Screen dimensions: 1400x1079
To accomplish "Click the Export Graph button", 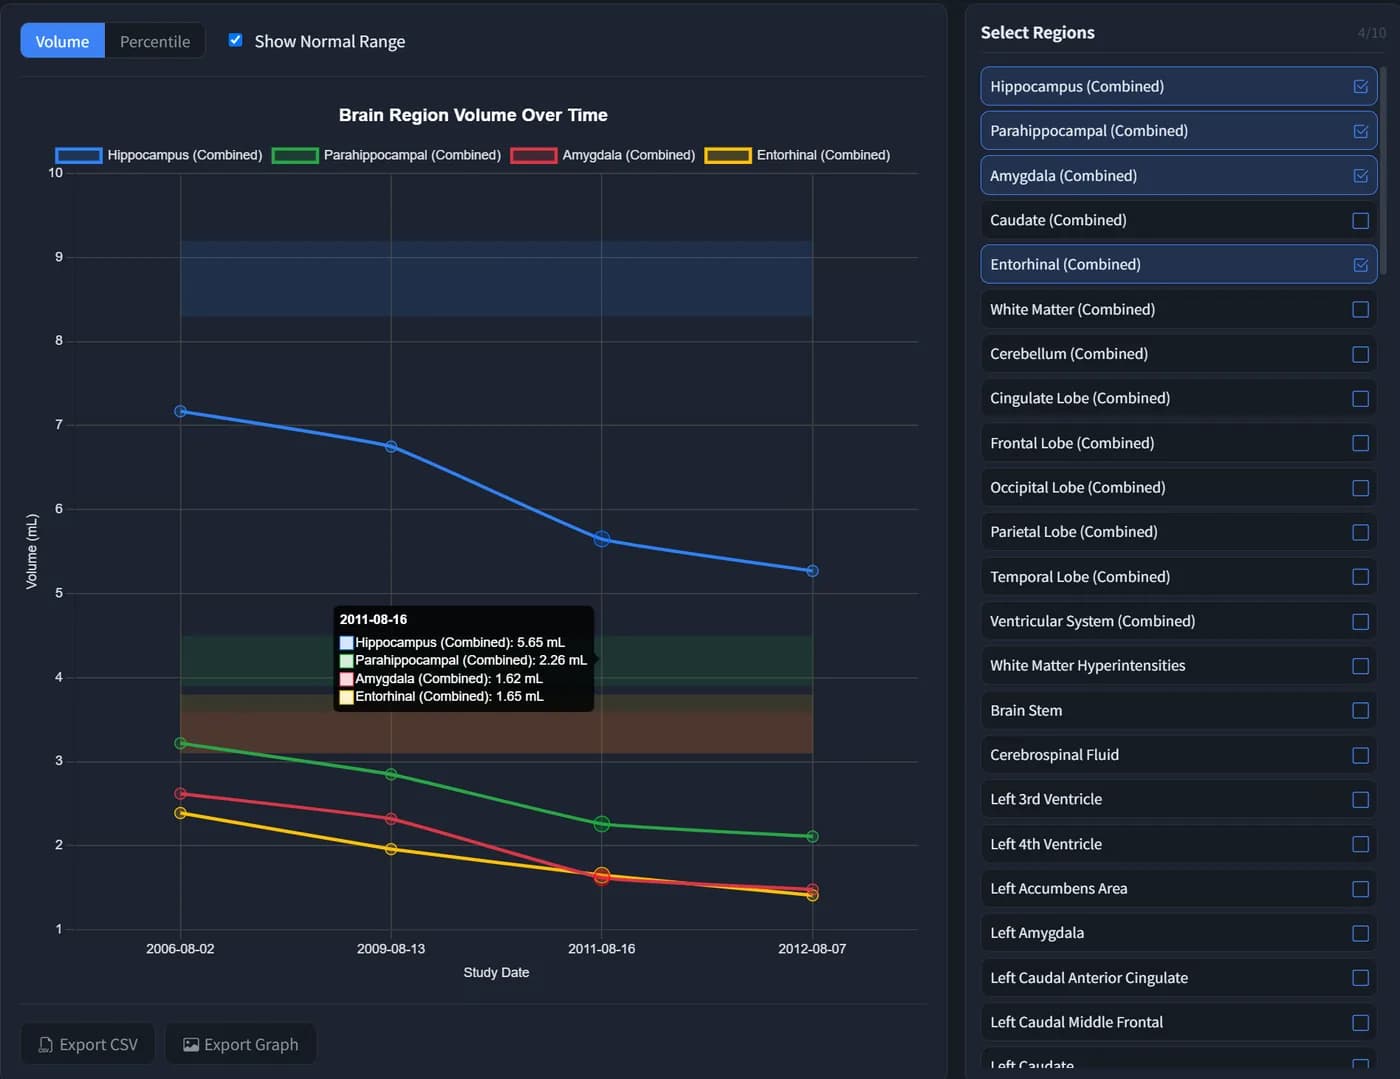I will [x=240, y=1044].
